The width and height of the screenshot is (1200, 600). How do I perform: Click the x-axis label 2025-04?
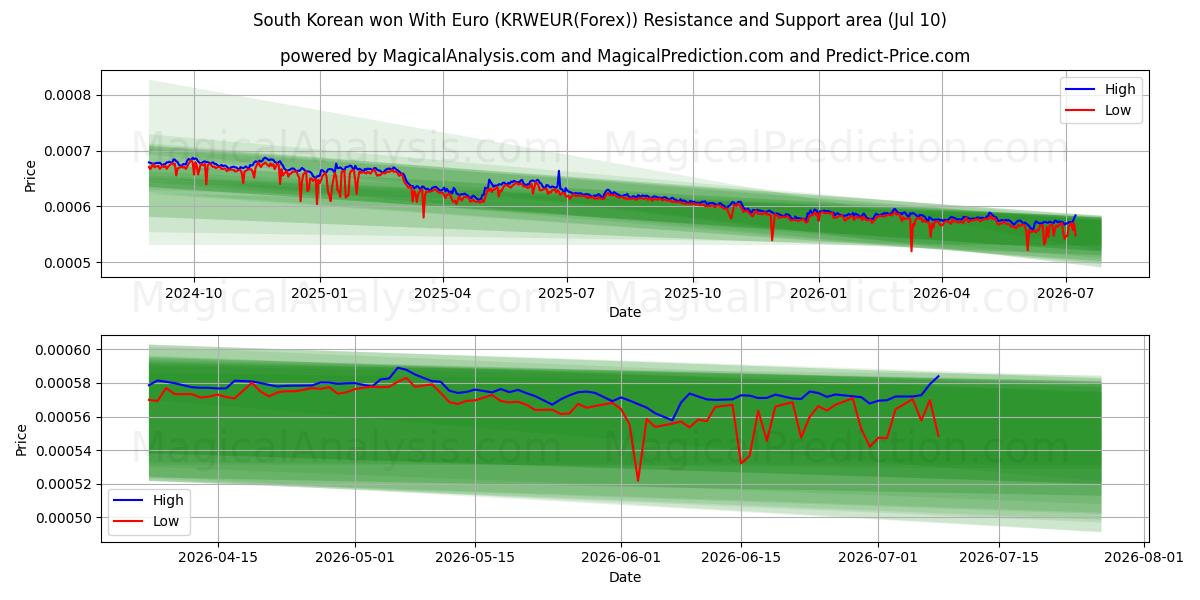(443, 294)
